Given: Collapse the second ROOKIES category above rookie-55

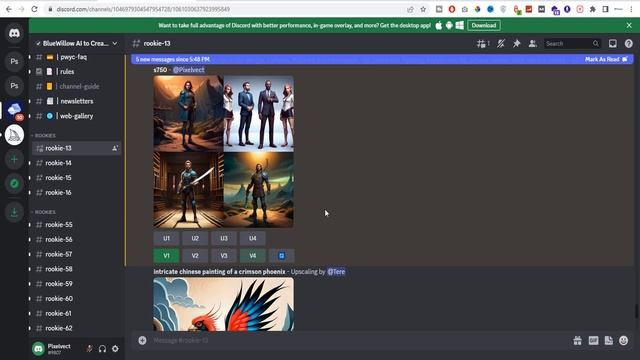Looking at the screenshot, I should click(44, 212).
